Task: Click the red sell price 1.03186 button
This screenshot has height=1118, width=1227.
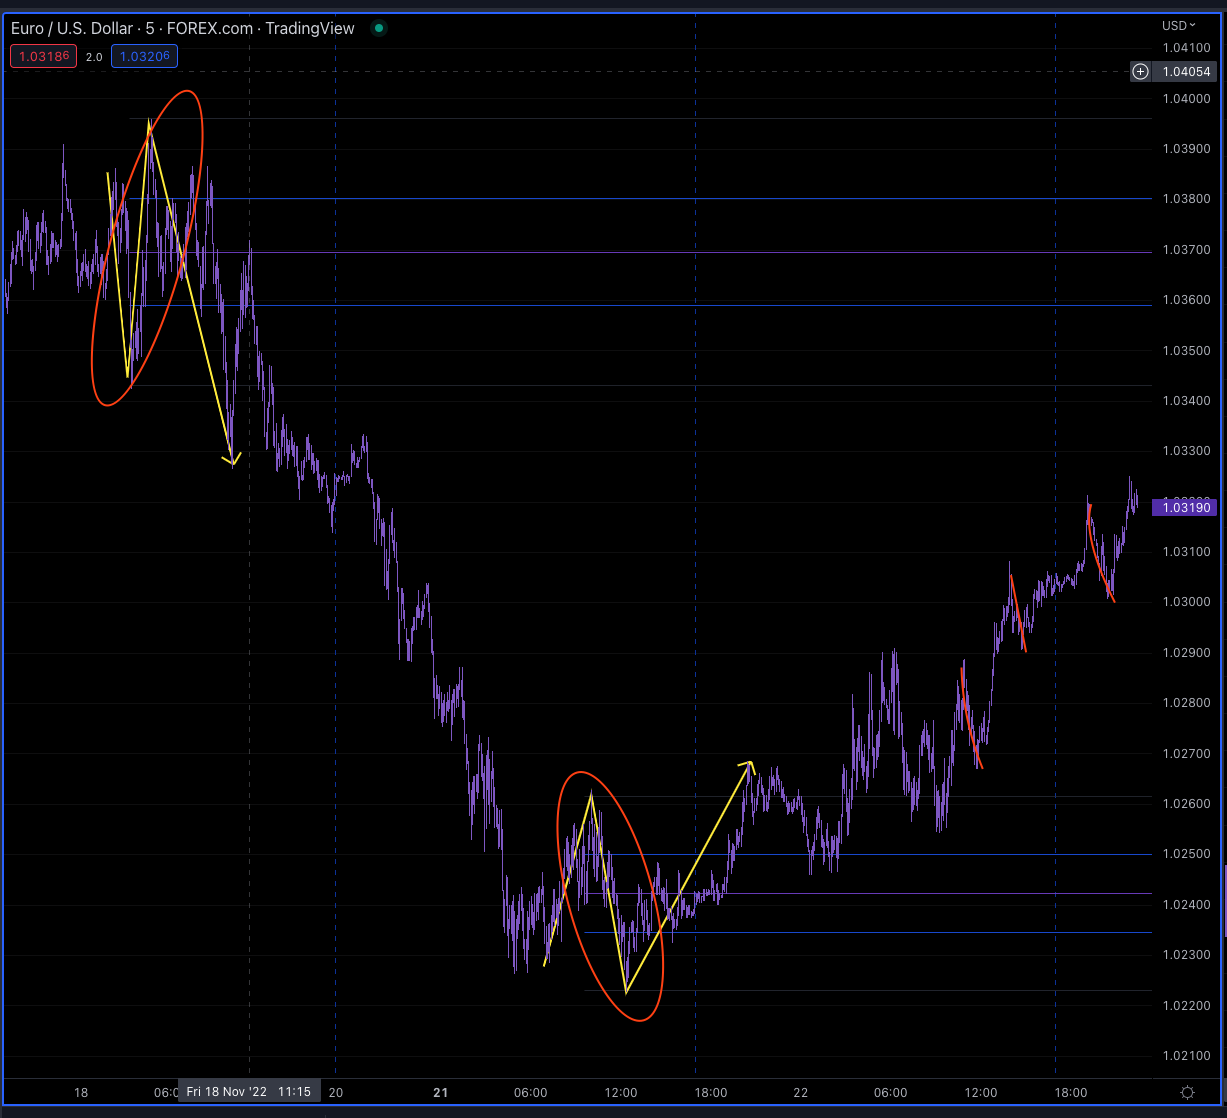Action: click(41, 56)
